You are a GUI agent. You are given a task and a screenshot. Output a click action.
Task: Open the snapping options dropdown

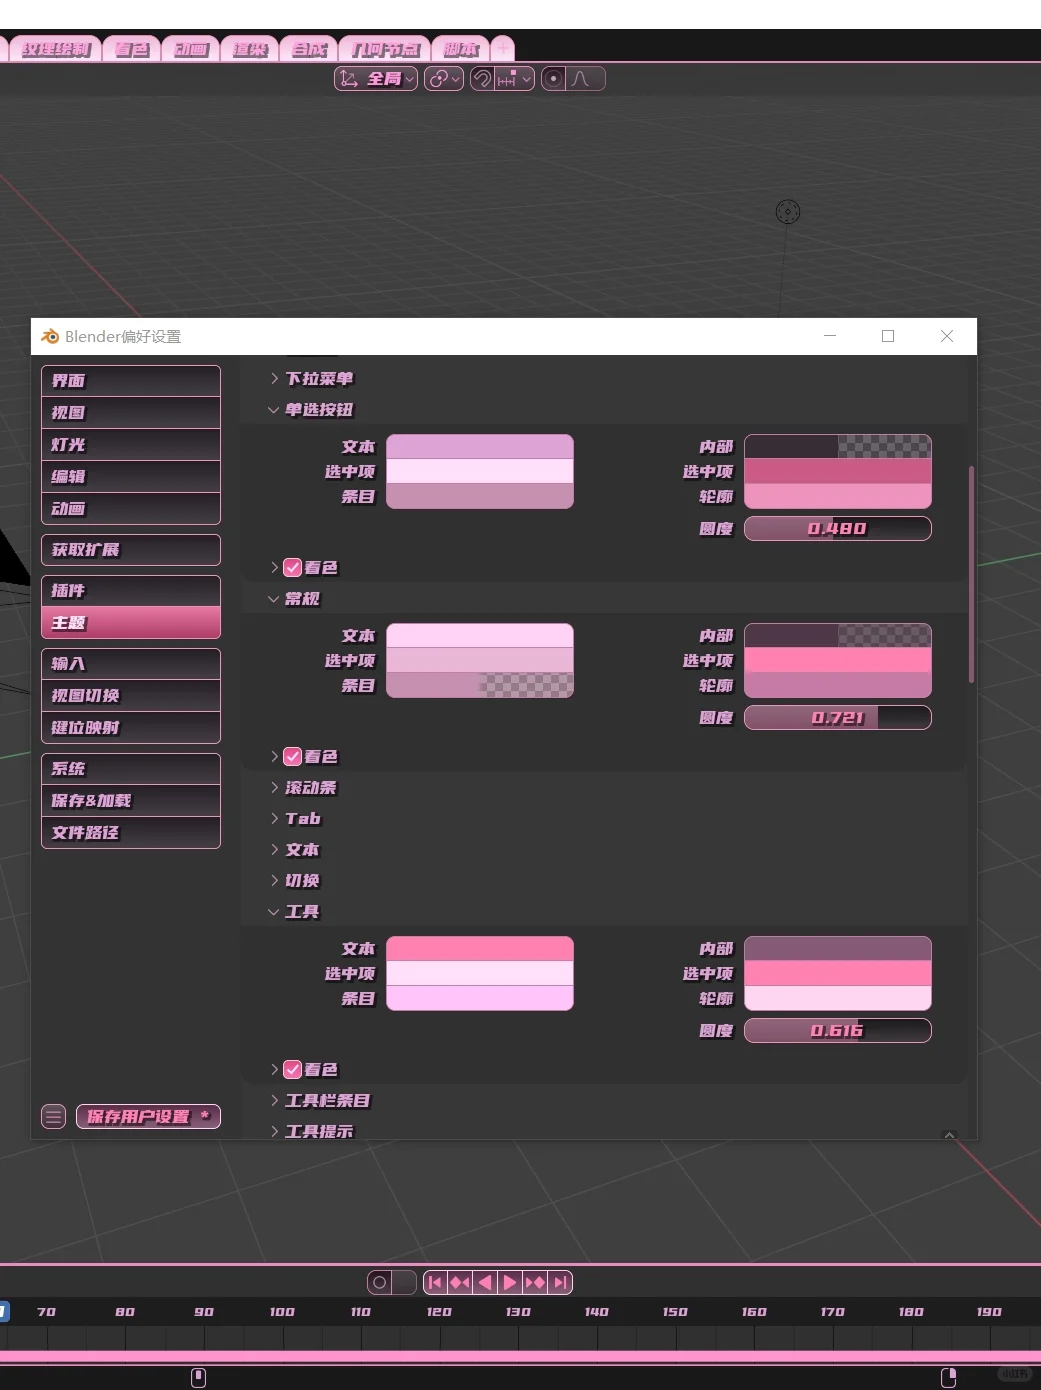pyautogui.click(x=514, y=78)
